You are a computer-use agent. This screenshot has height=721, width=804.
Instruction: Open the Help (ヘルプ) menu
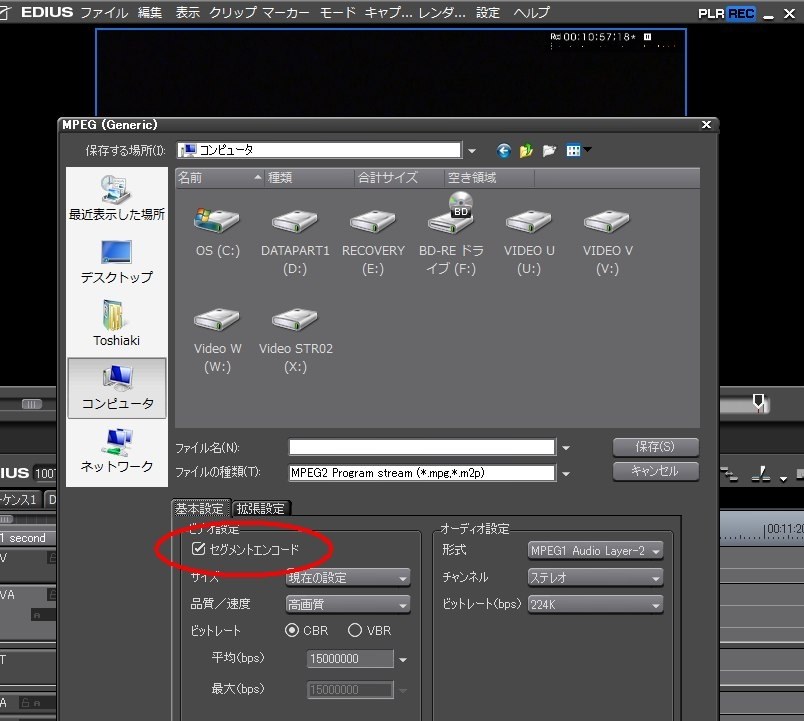(x=532, y=12)
